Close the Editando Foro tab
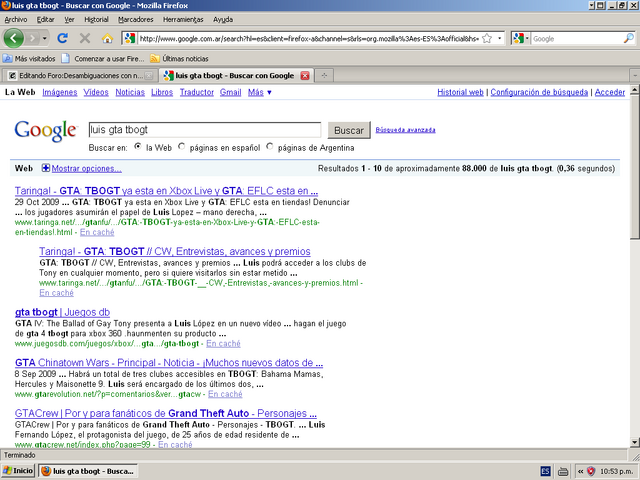The width and height of the screenshot is (640, 480). pyautogui.click(x=149, y=76)
